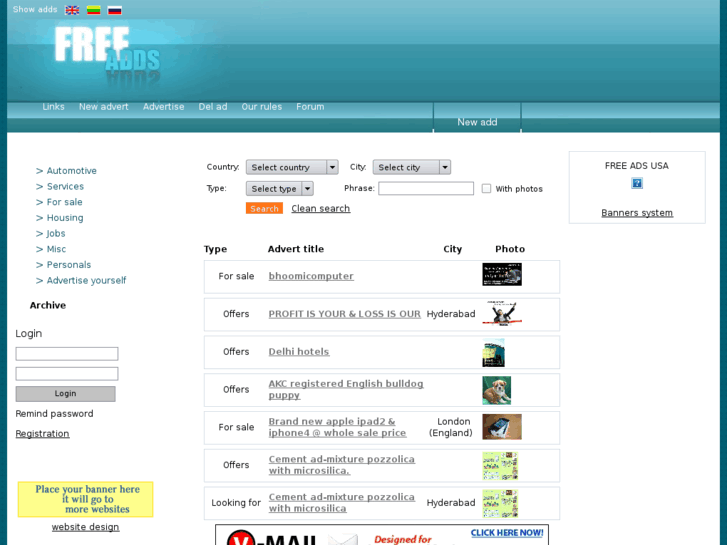Open the Select country dropdown
Image resolution: width=727 pixels, height=545 pixels.
click(292, 167)
